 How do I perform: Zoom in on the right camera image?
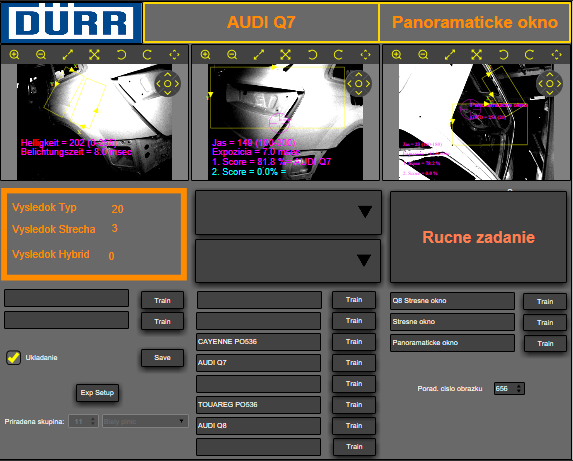click(x=396, y=55)
